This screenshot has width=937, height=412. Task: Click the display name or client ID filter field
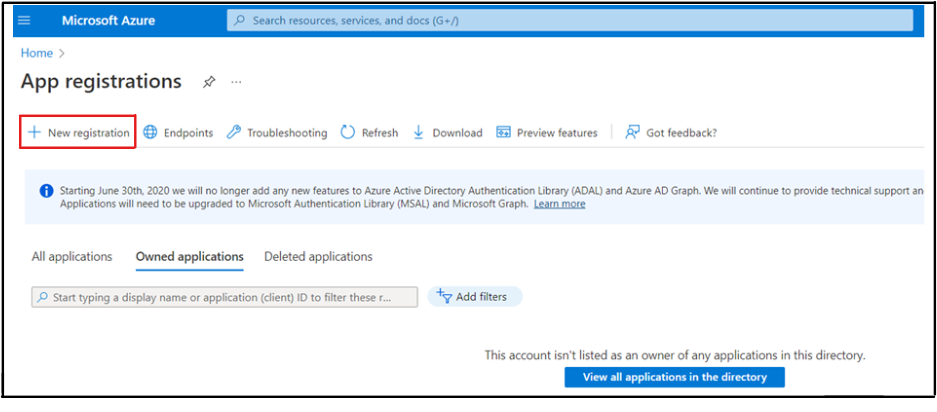225,297
